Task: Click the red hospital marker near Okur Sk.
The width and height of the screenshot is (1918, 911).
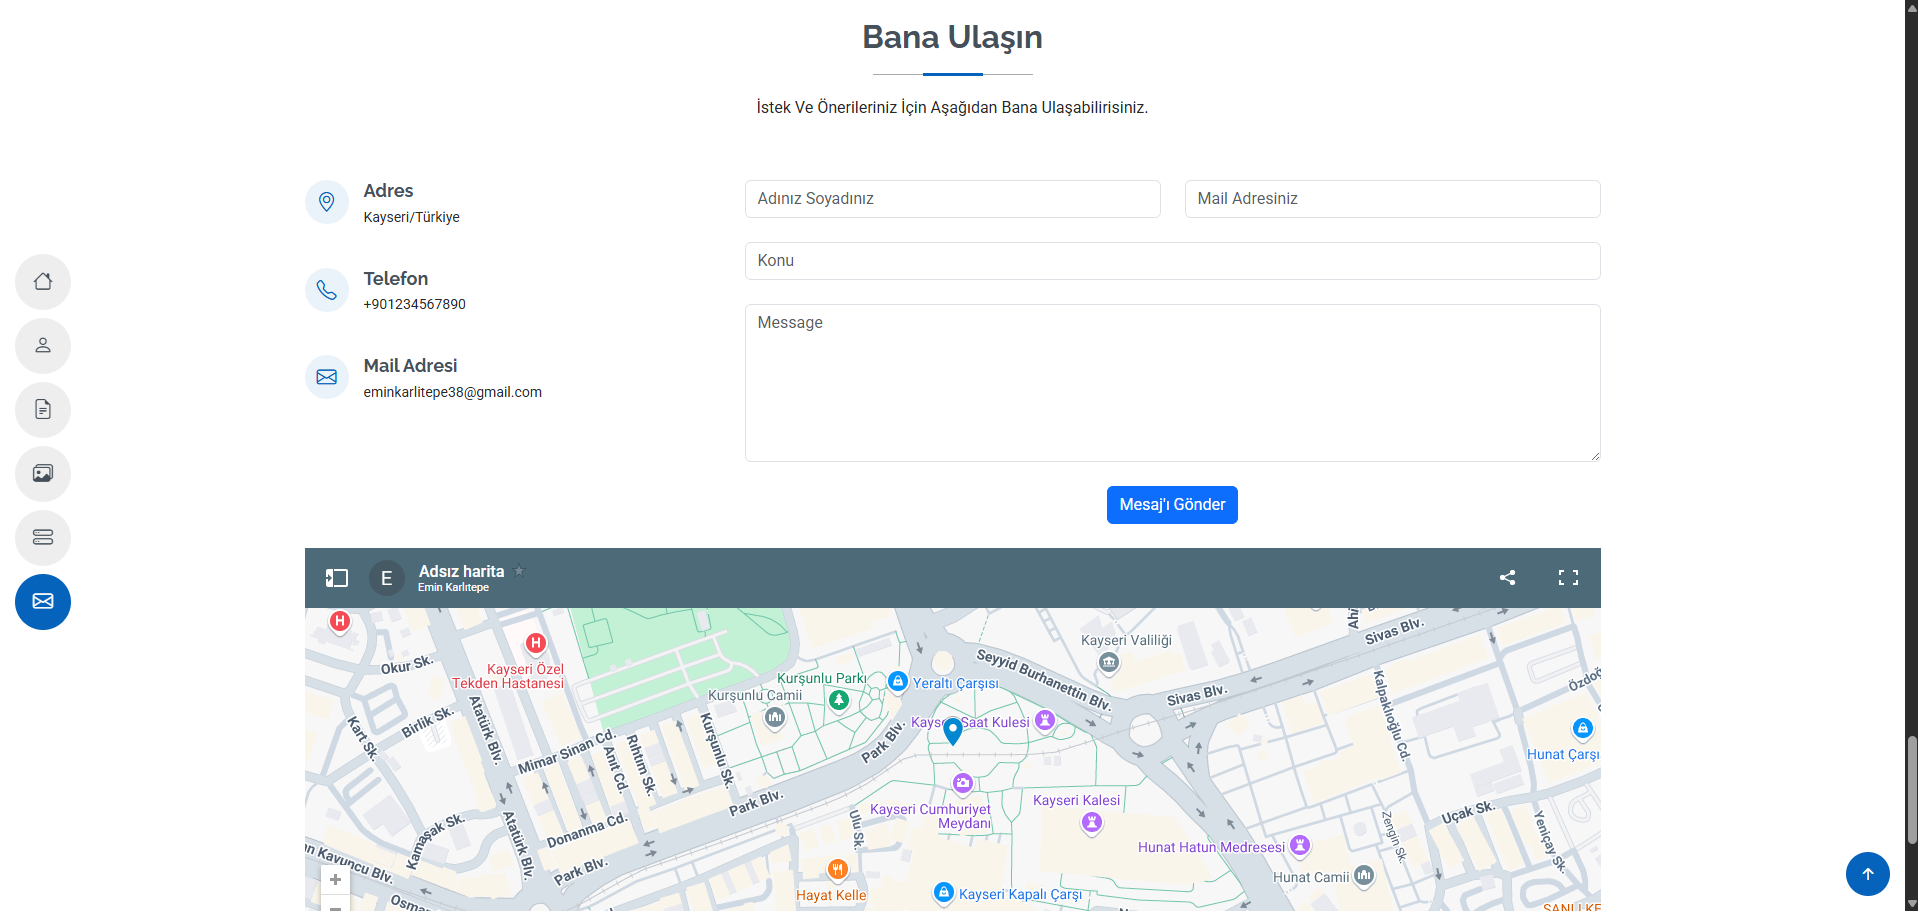Action: click(340, 622)
